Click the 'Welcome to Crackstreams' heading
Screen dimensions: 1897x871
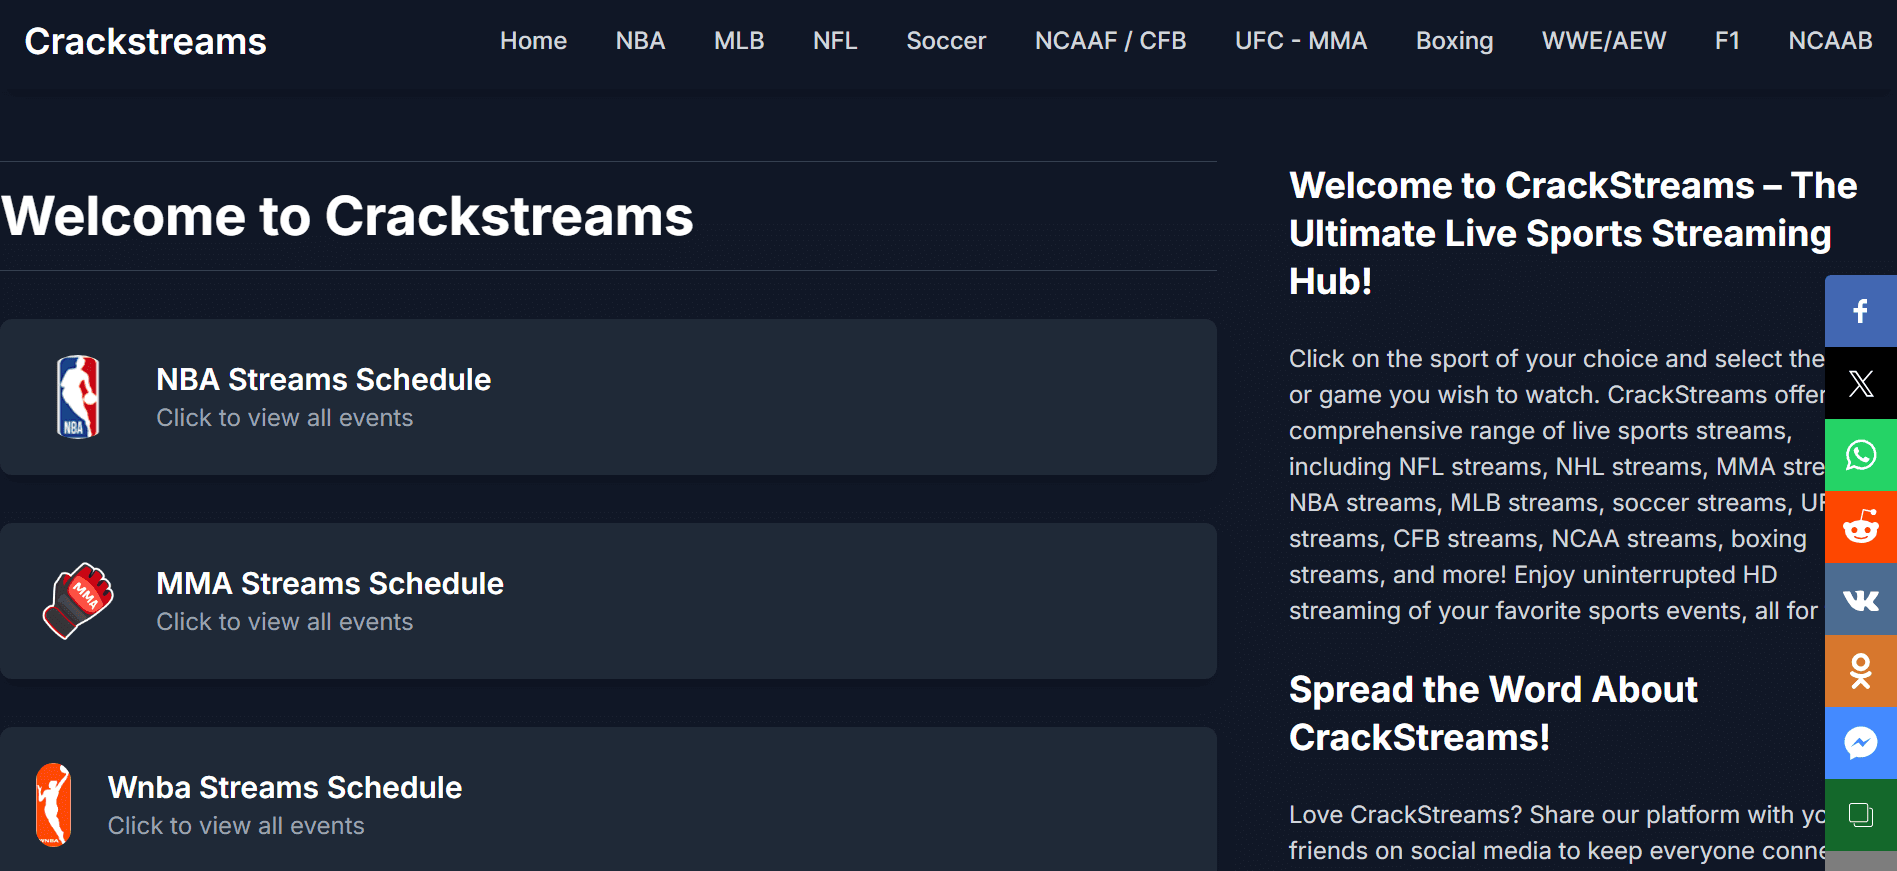[x=347, y=216]
